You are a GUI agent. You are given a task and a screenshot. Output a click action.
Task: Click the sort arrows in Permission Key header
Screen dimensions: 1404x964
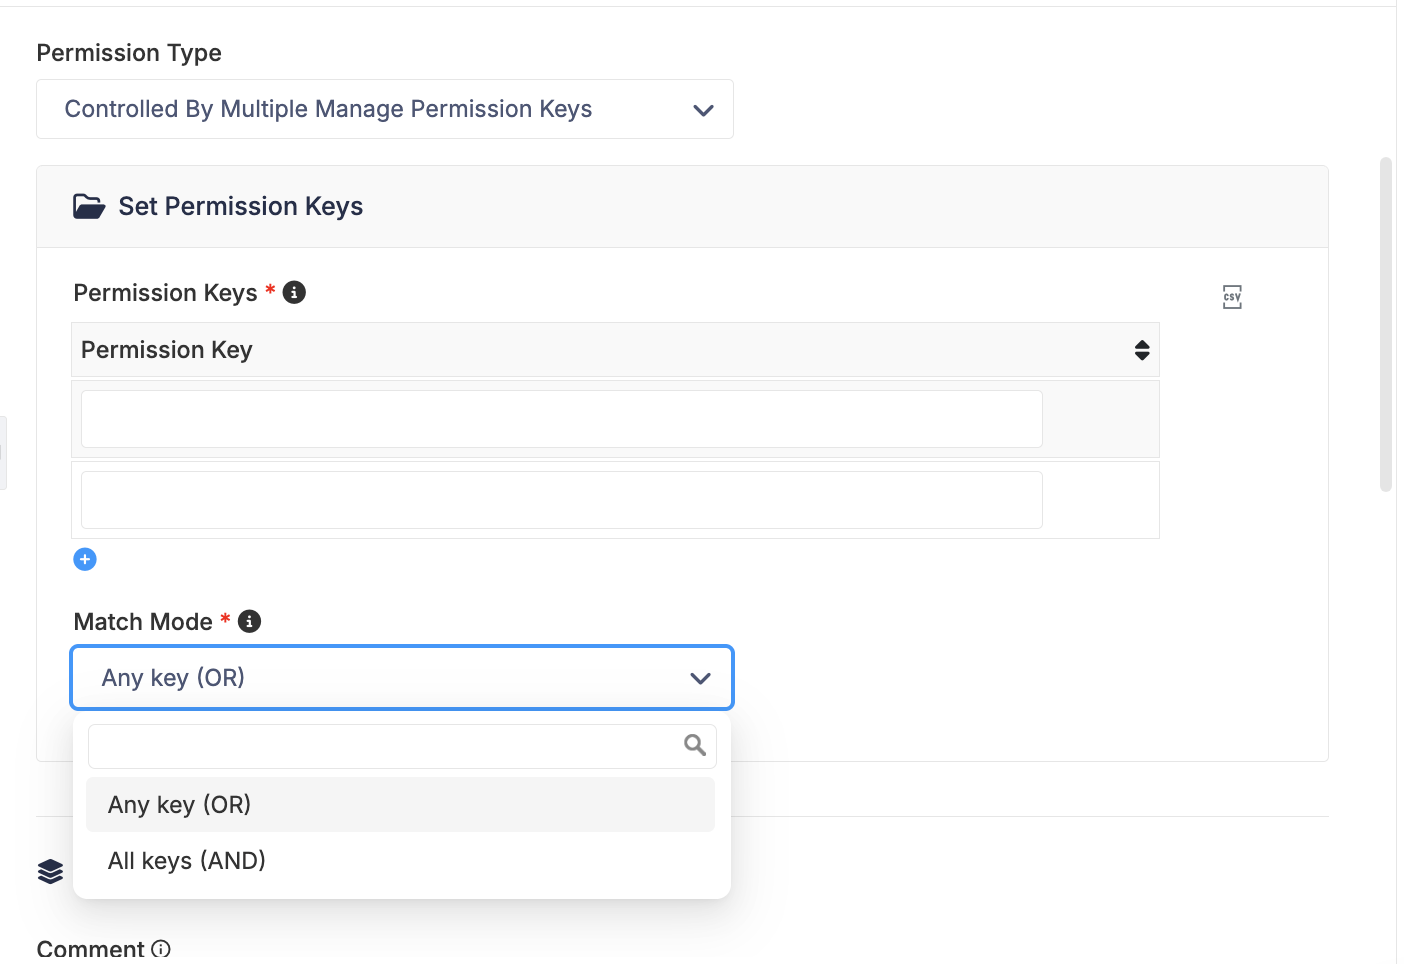pos(1142,350)
